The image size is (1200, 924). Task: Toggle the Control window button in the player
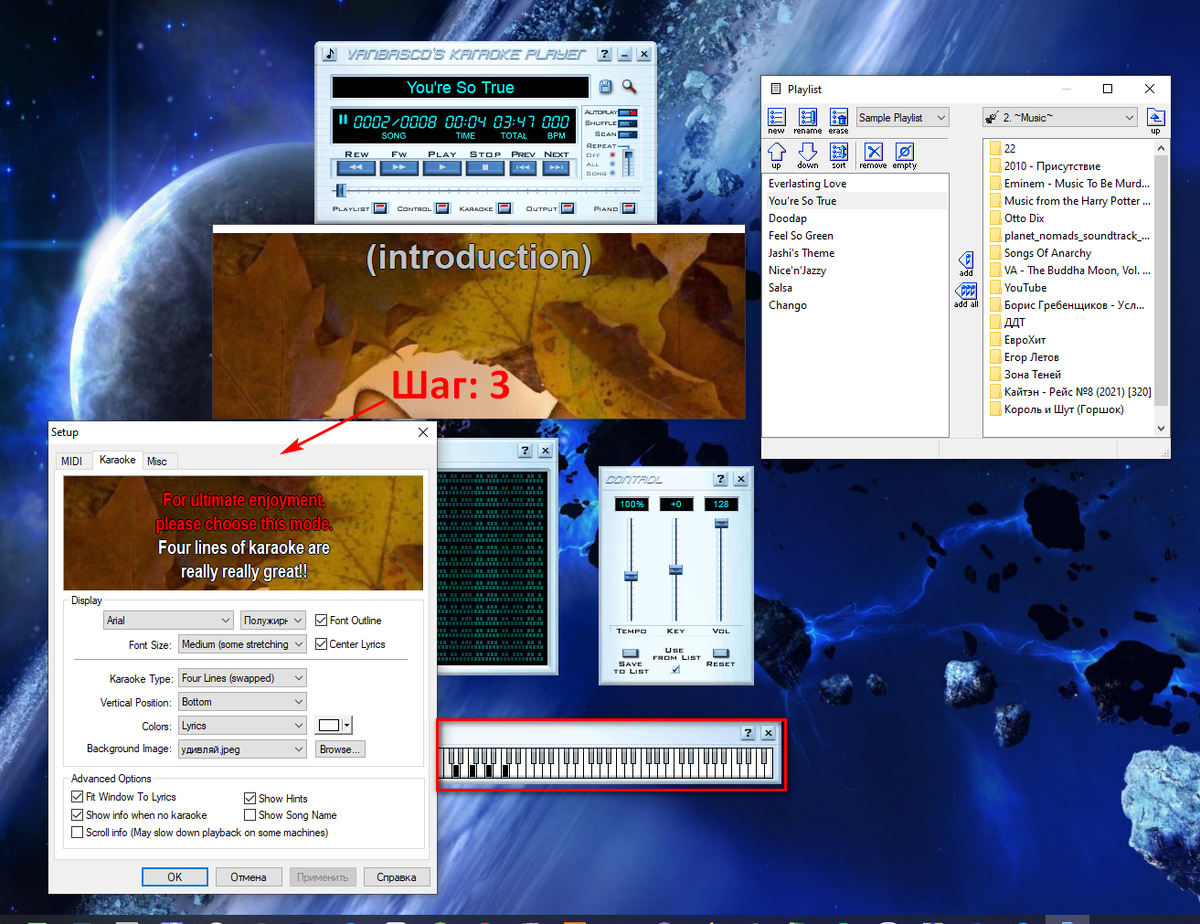[x=441, y=209]
